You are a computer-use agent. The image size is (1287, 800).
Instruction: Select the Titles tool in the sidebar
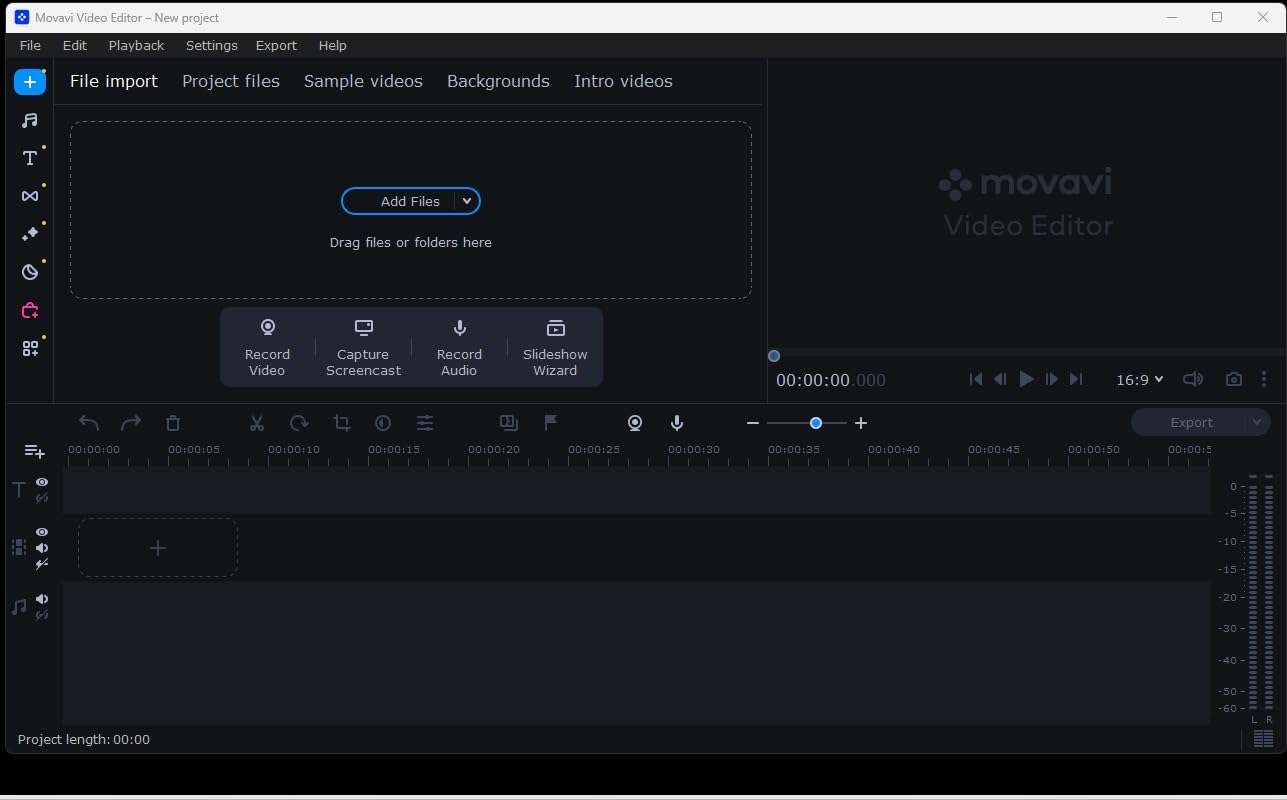29,157
